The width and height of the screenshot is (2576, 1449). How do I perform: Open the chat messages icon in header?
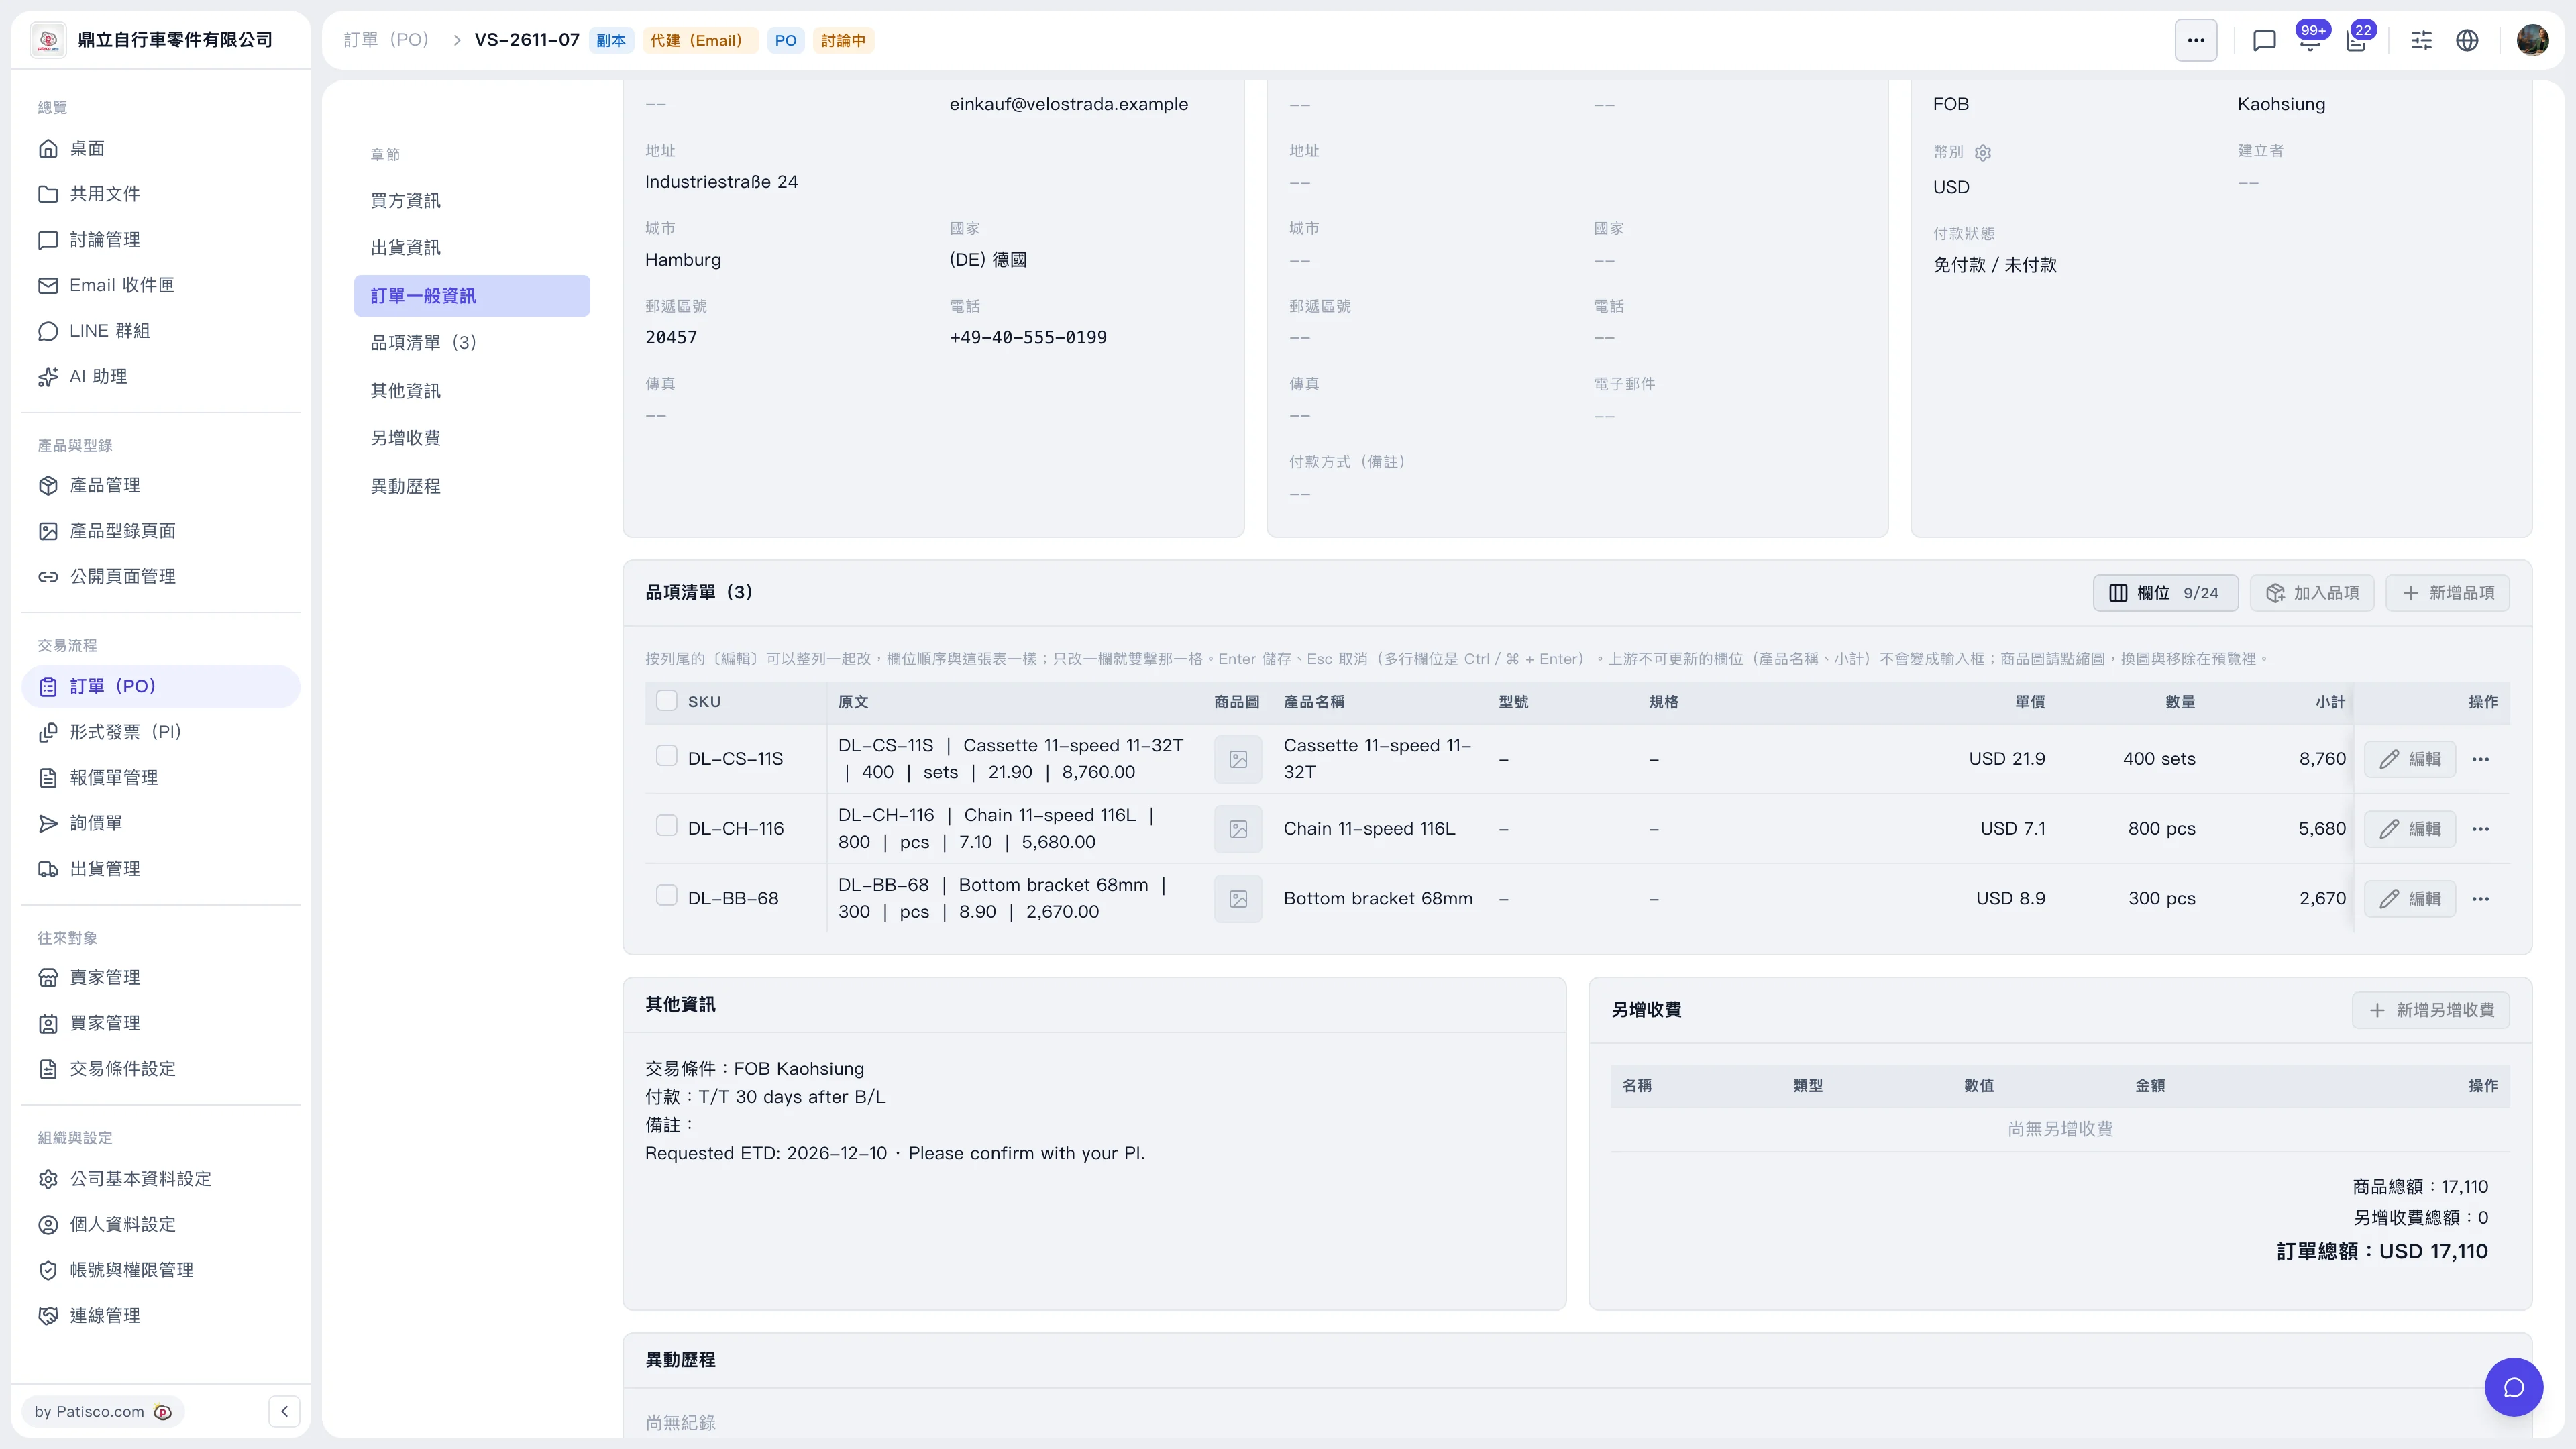(2264, 40)
